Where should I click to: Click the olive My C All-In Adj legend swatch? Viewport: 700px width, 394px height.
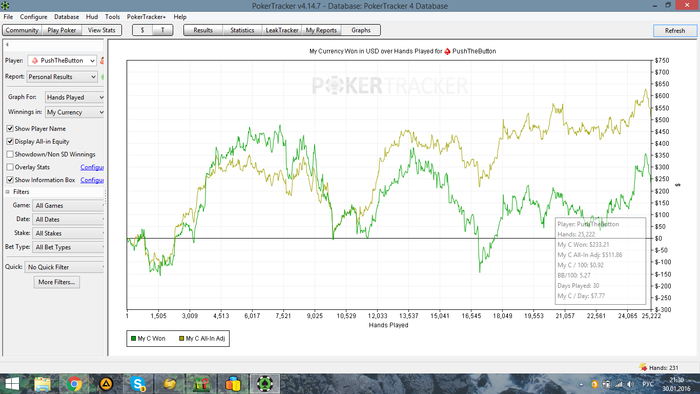181,339
